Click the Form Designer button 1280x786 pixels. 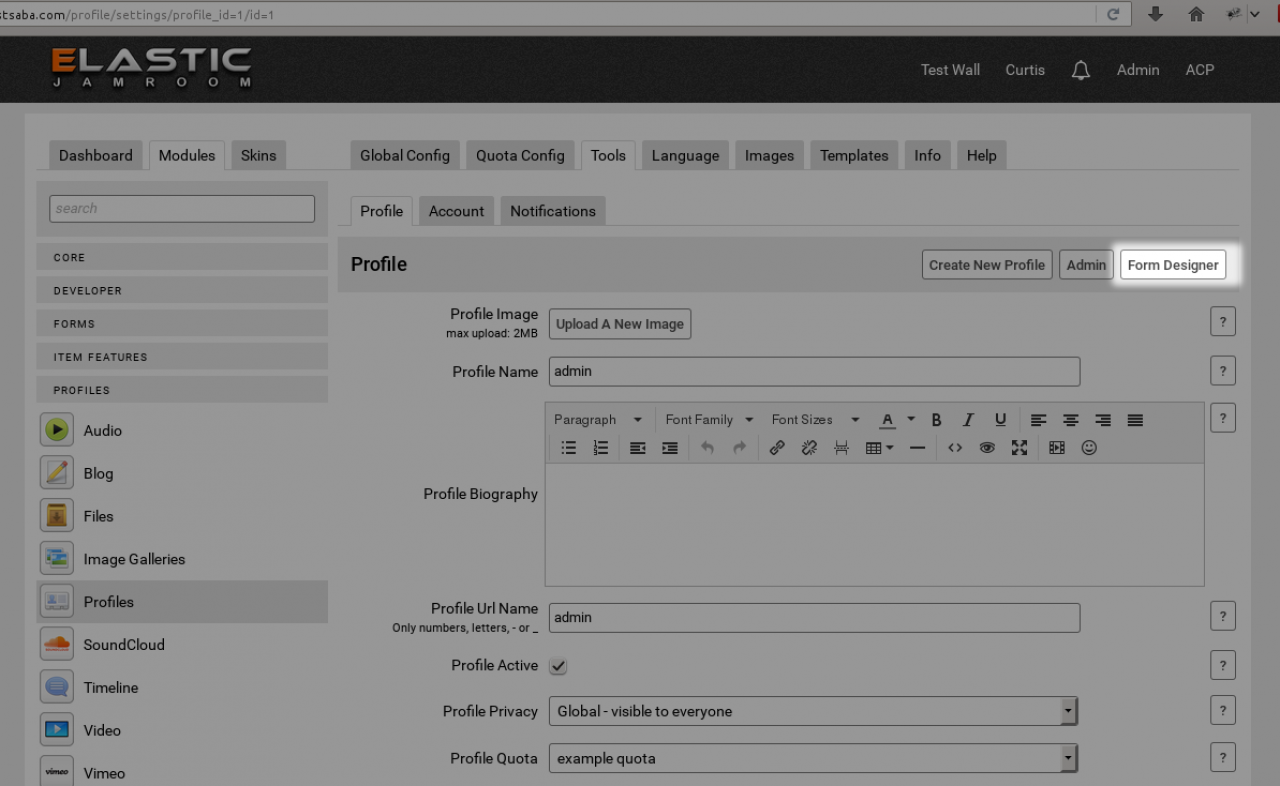click(x=1172, y=265)
